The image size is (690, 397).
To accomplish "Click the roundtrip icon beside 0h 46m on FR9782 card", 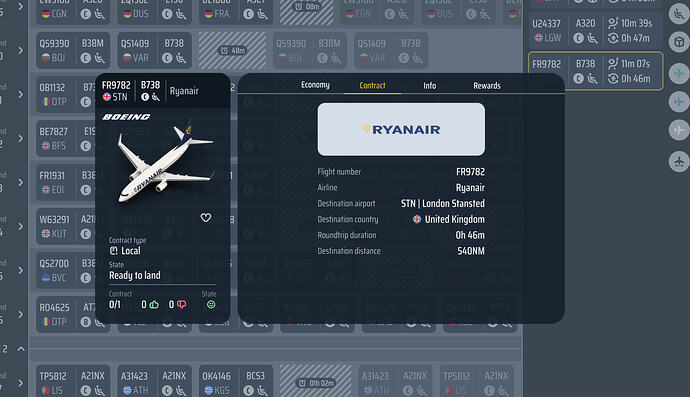I will point(613,79).
